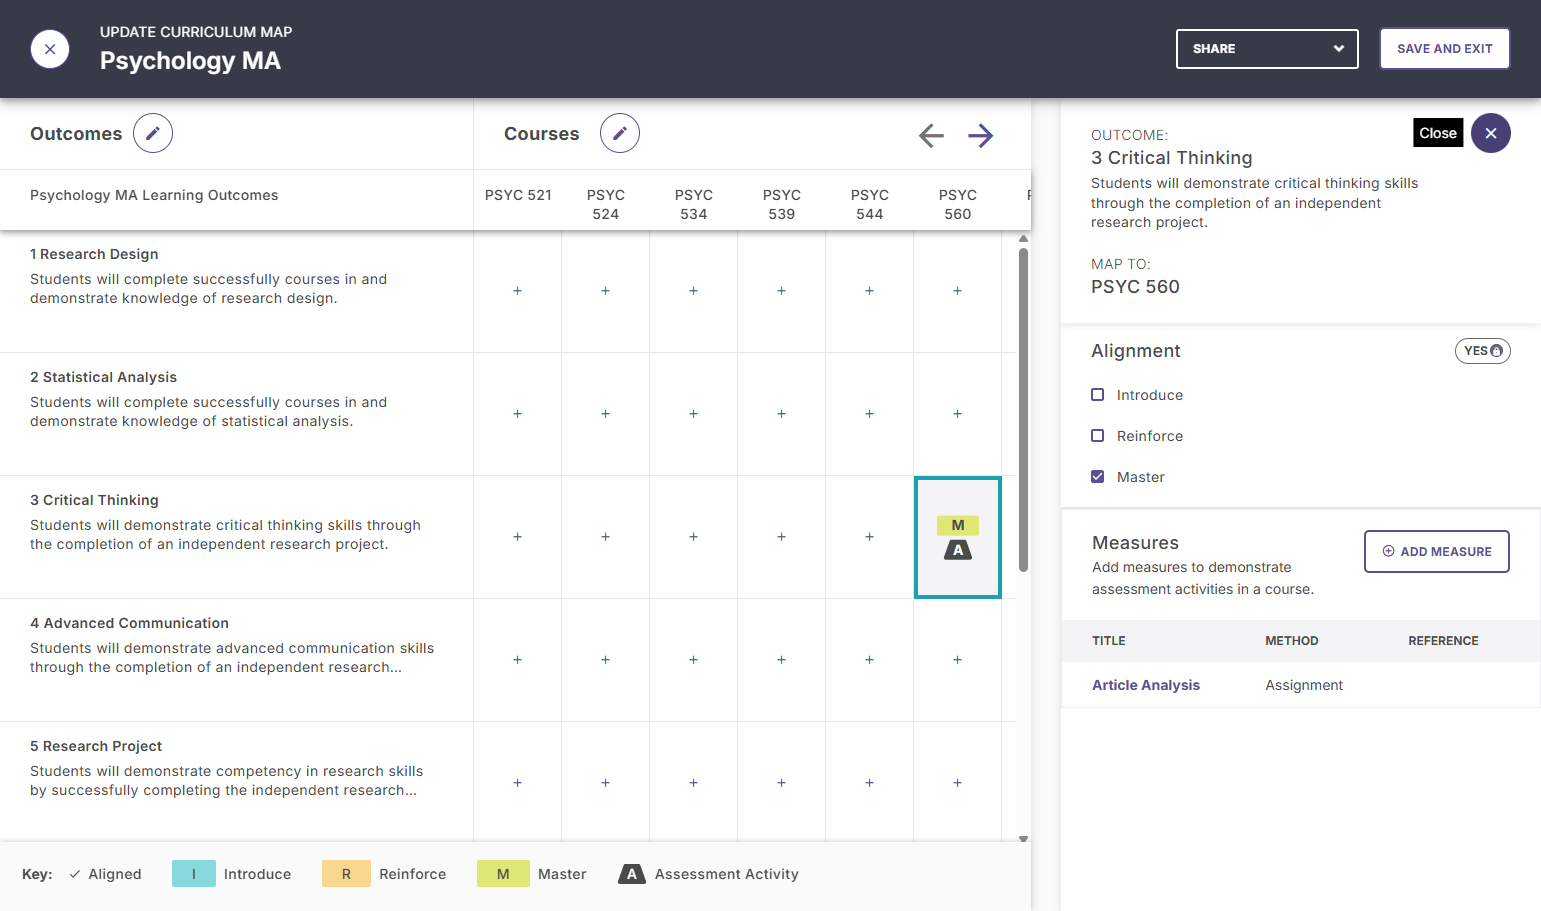Click the X icon beside Update Curriculum Map
This screenshot has height=911, width=1541.
50,49
